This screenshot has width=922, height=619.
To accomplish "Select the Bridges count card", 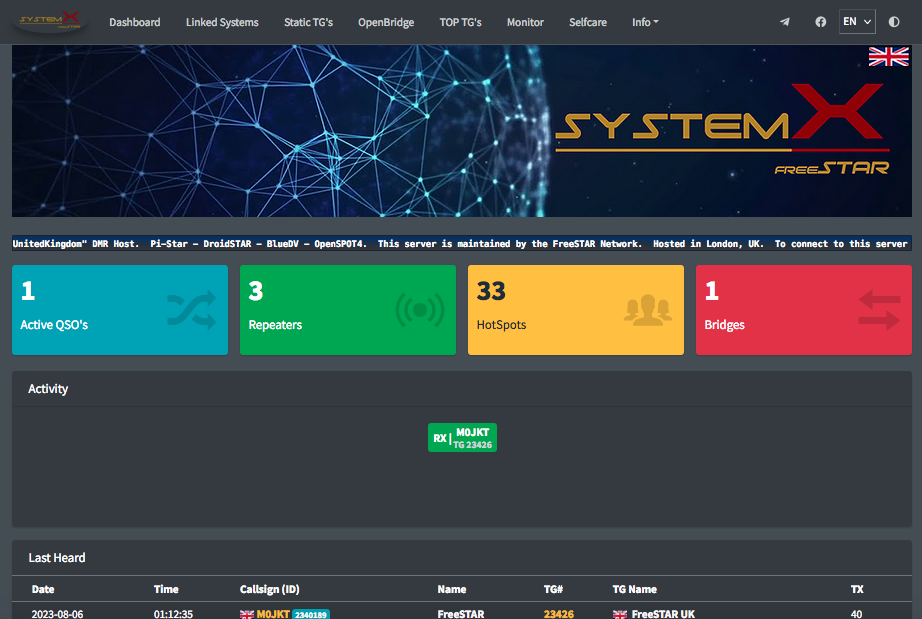I will point(804,310).
